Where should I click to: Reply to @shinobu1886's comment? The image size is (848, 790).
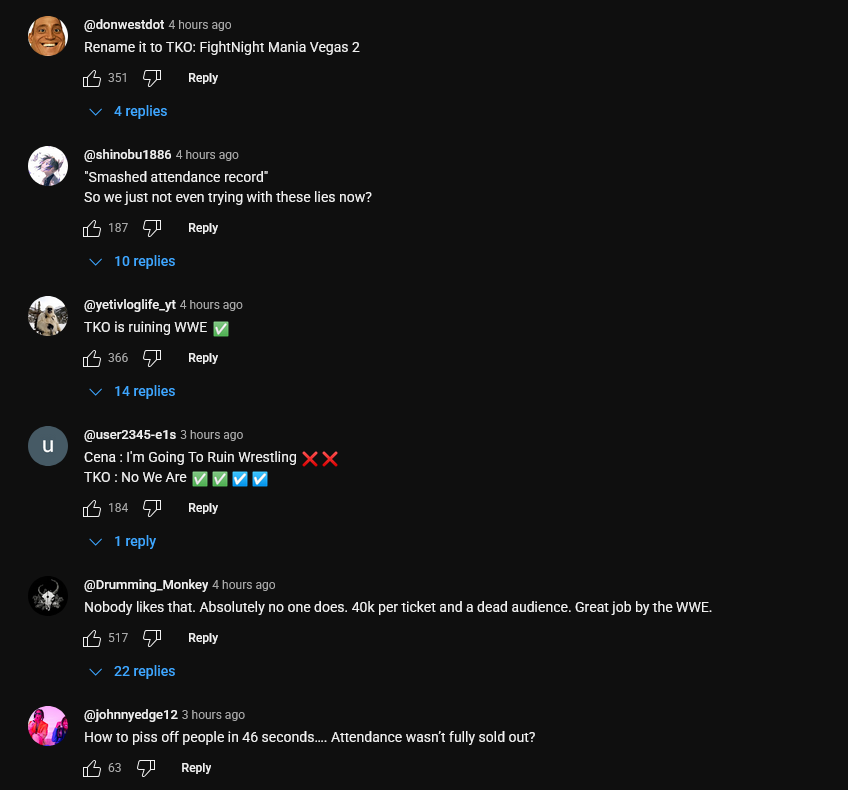pos(203,228)
